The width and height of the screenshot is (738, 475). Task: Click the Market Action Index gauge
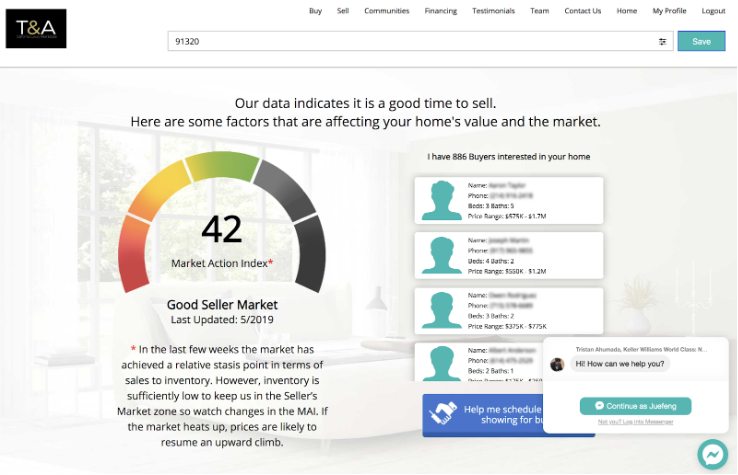(222, 230)
